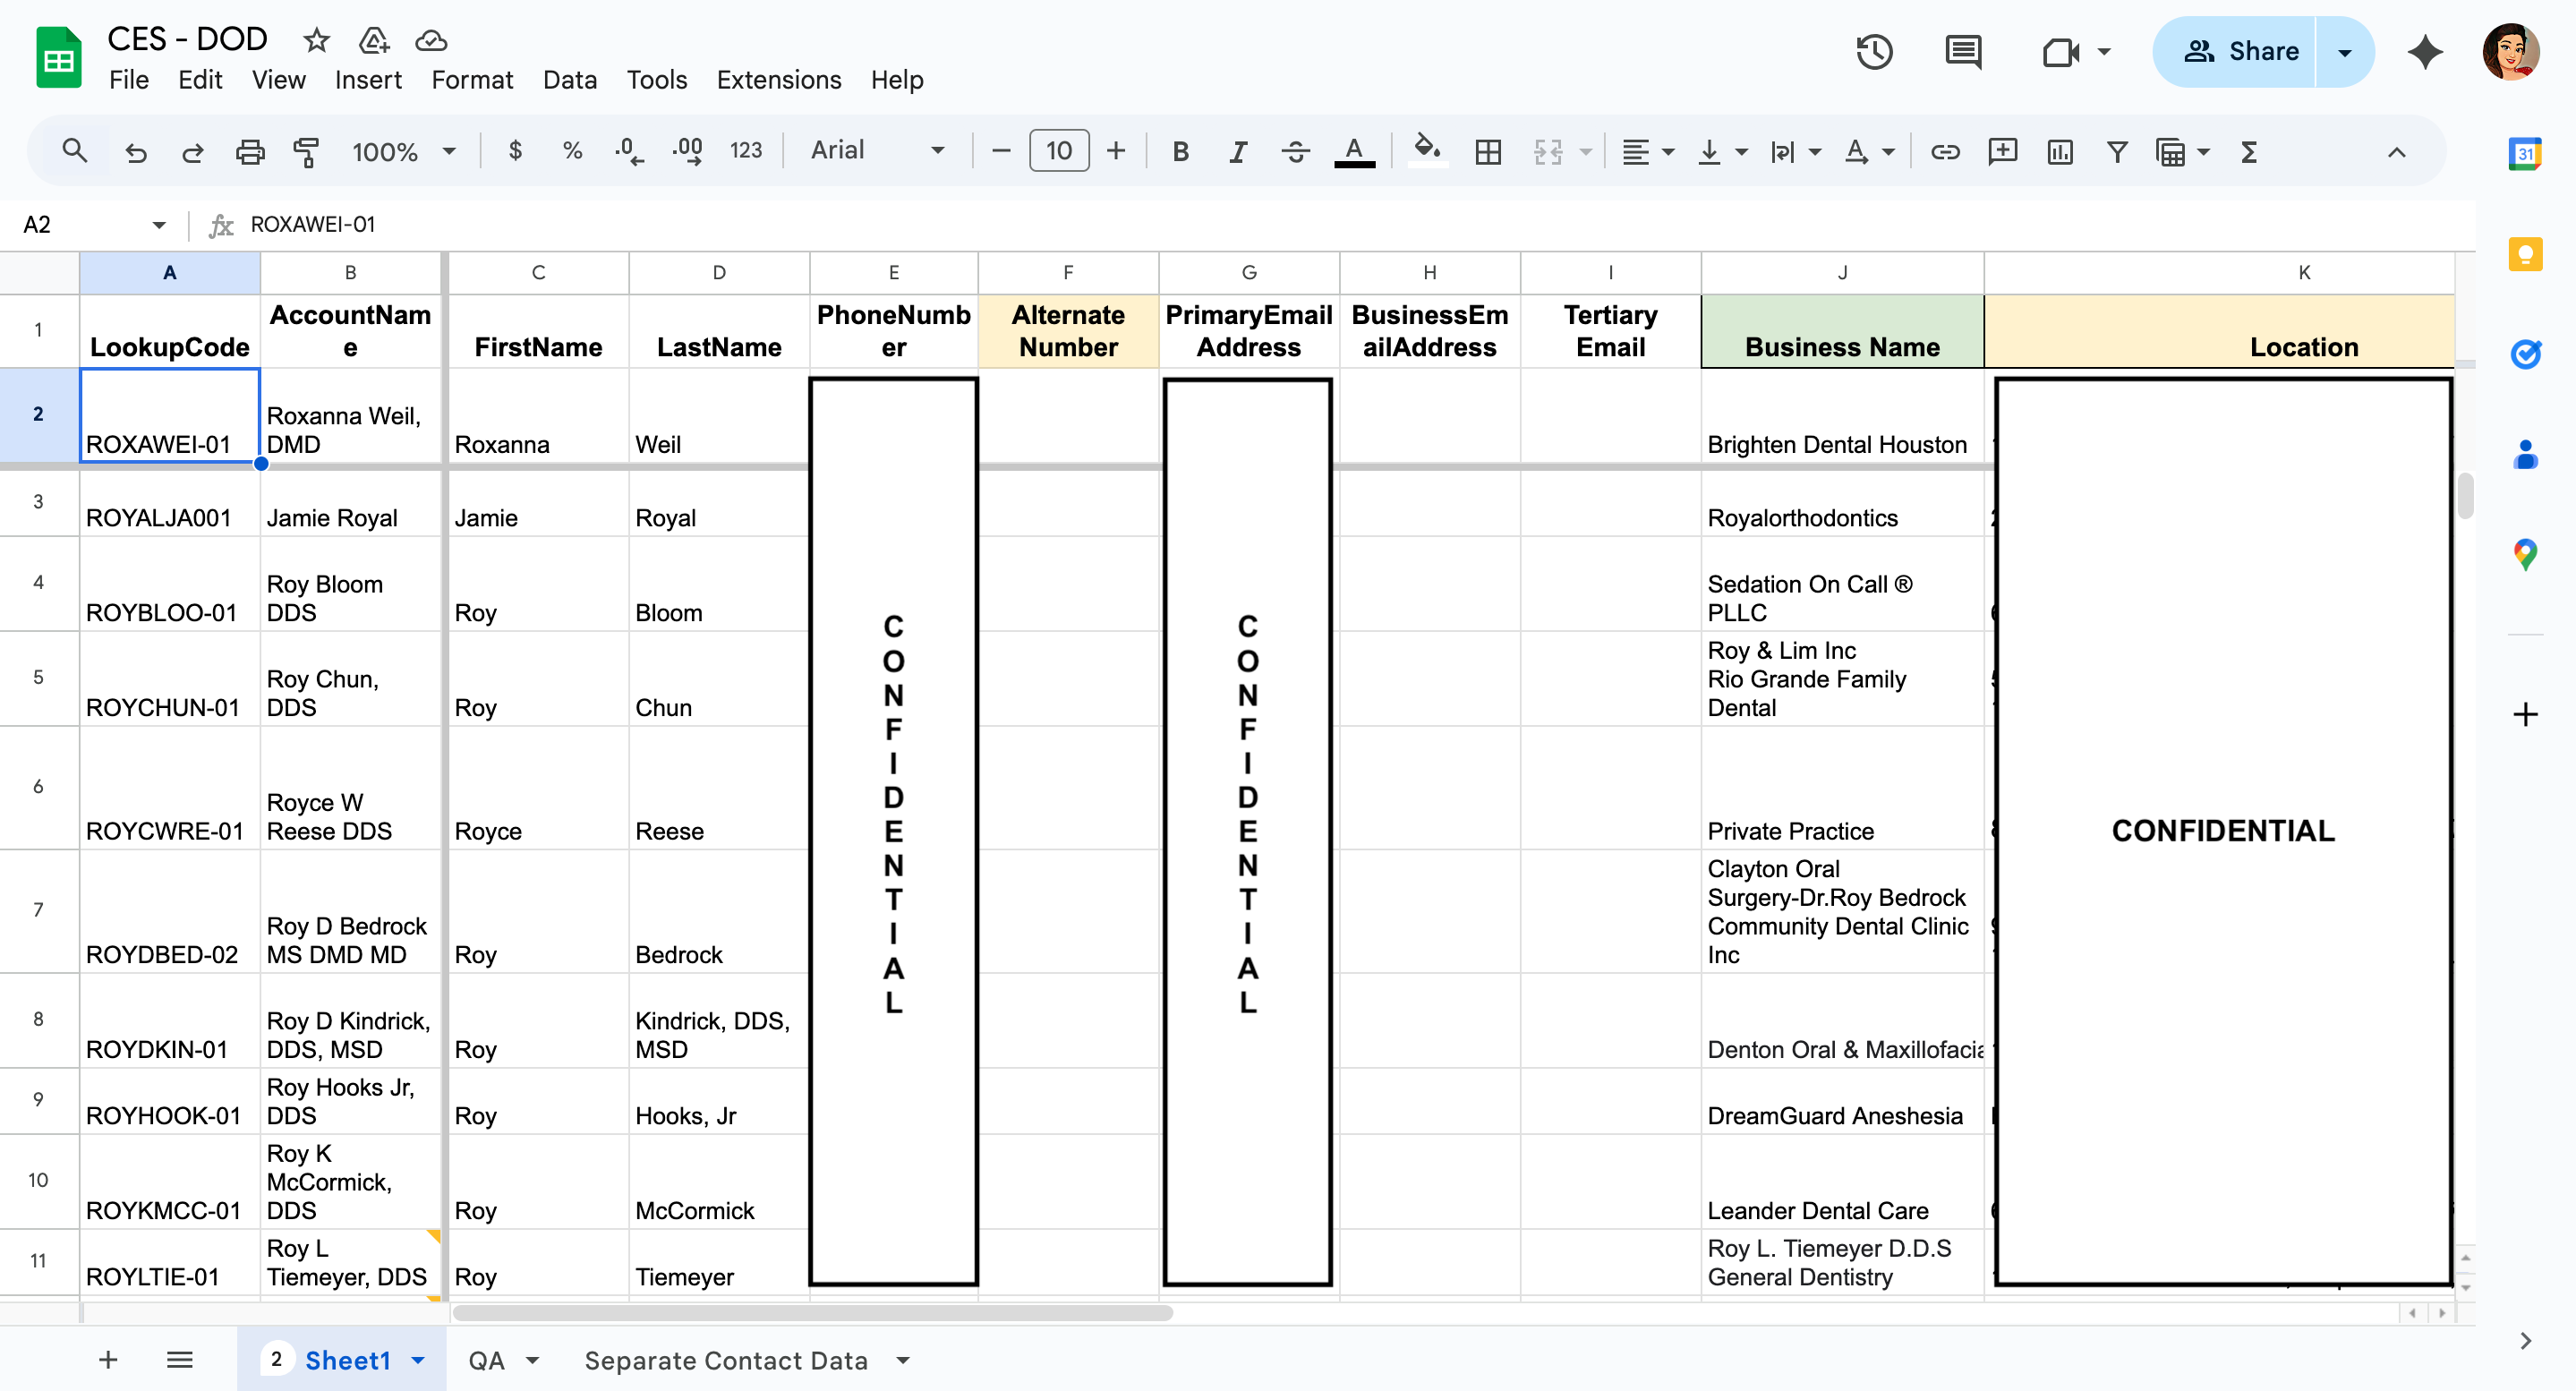Open the Arial font dropdown
This screenshot has width=2576, height=1391.
[x=876, y=151]
